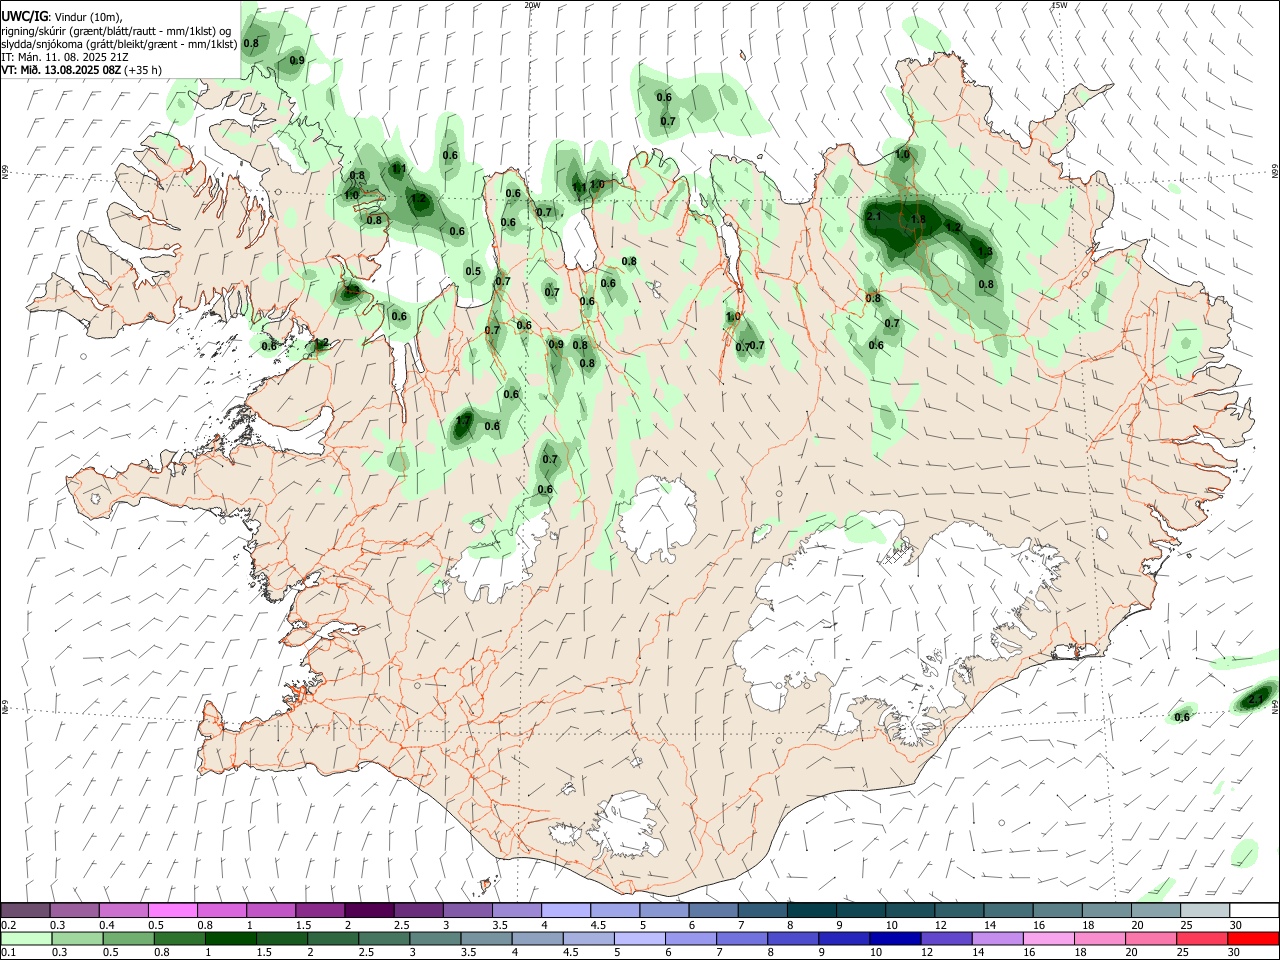Image resolution: width=1280 pixels, height=960 pixels.
Task: Select the dusky purple 0.2 swatch in the snow legend
Action: click(25, 910)
